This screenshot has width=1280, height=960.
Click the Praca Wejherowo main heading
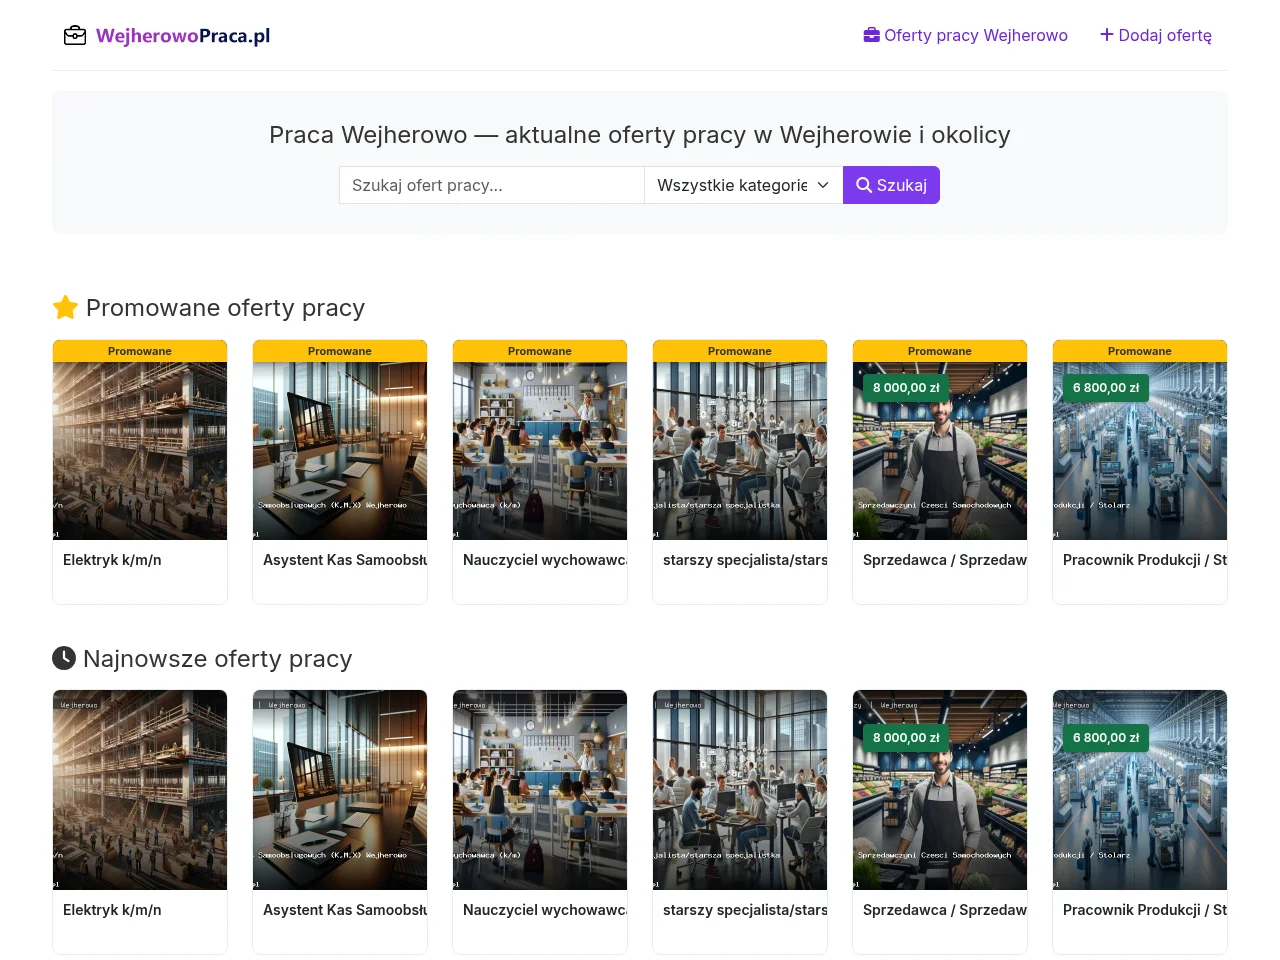[x=640, y=135]
